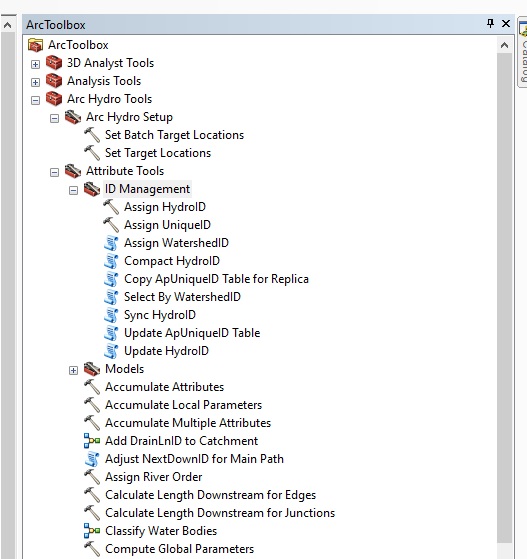Click the Sync HydroID script icon
The width and height of the screenshot is (527, 559).
tap(111, 315)
